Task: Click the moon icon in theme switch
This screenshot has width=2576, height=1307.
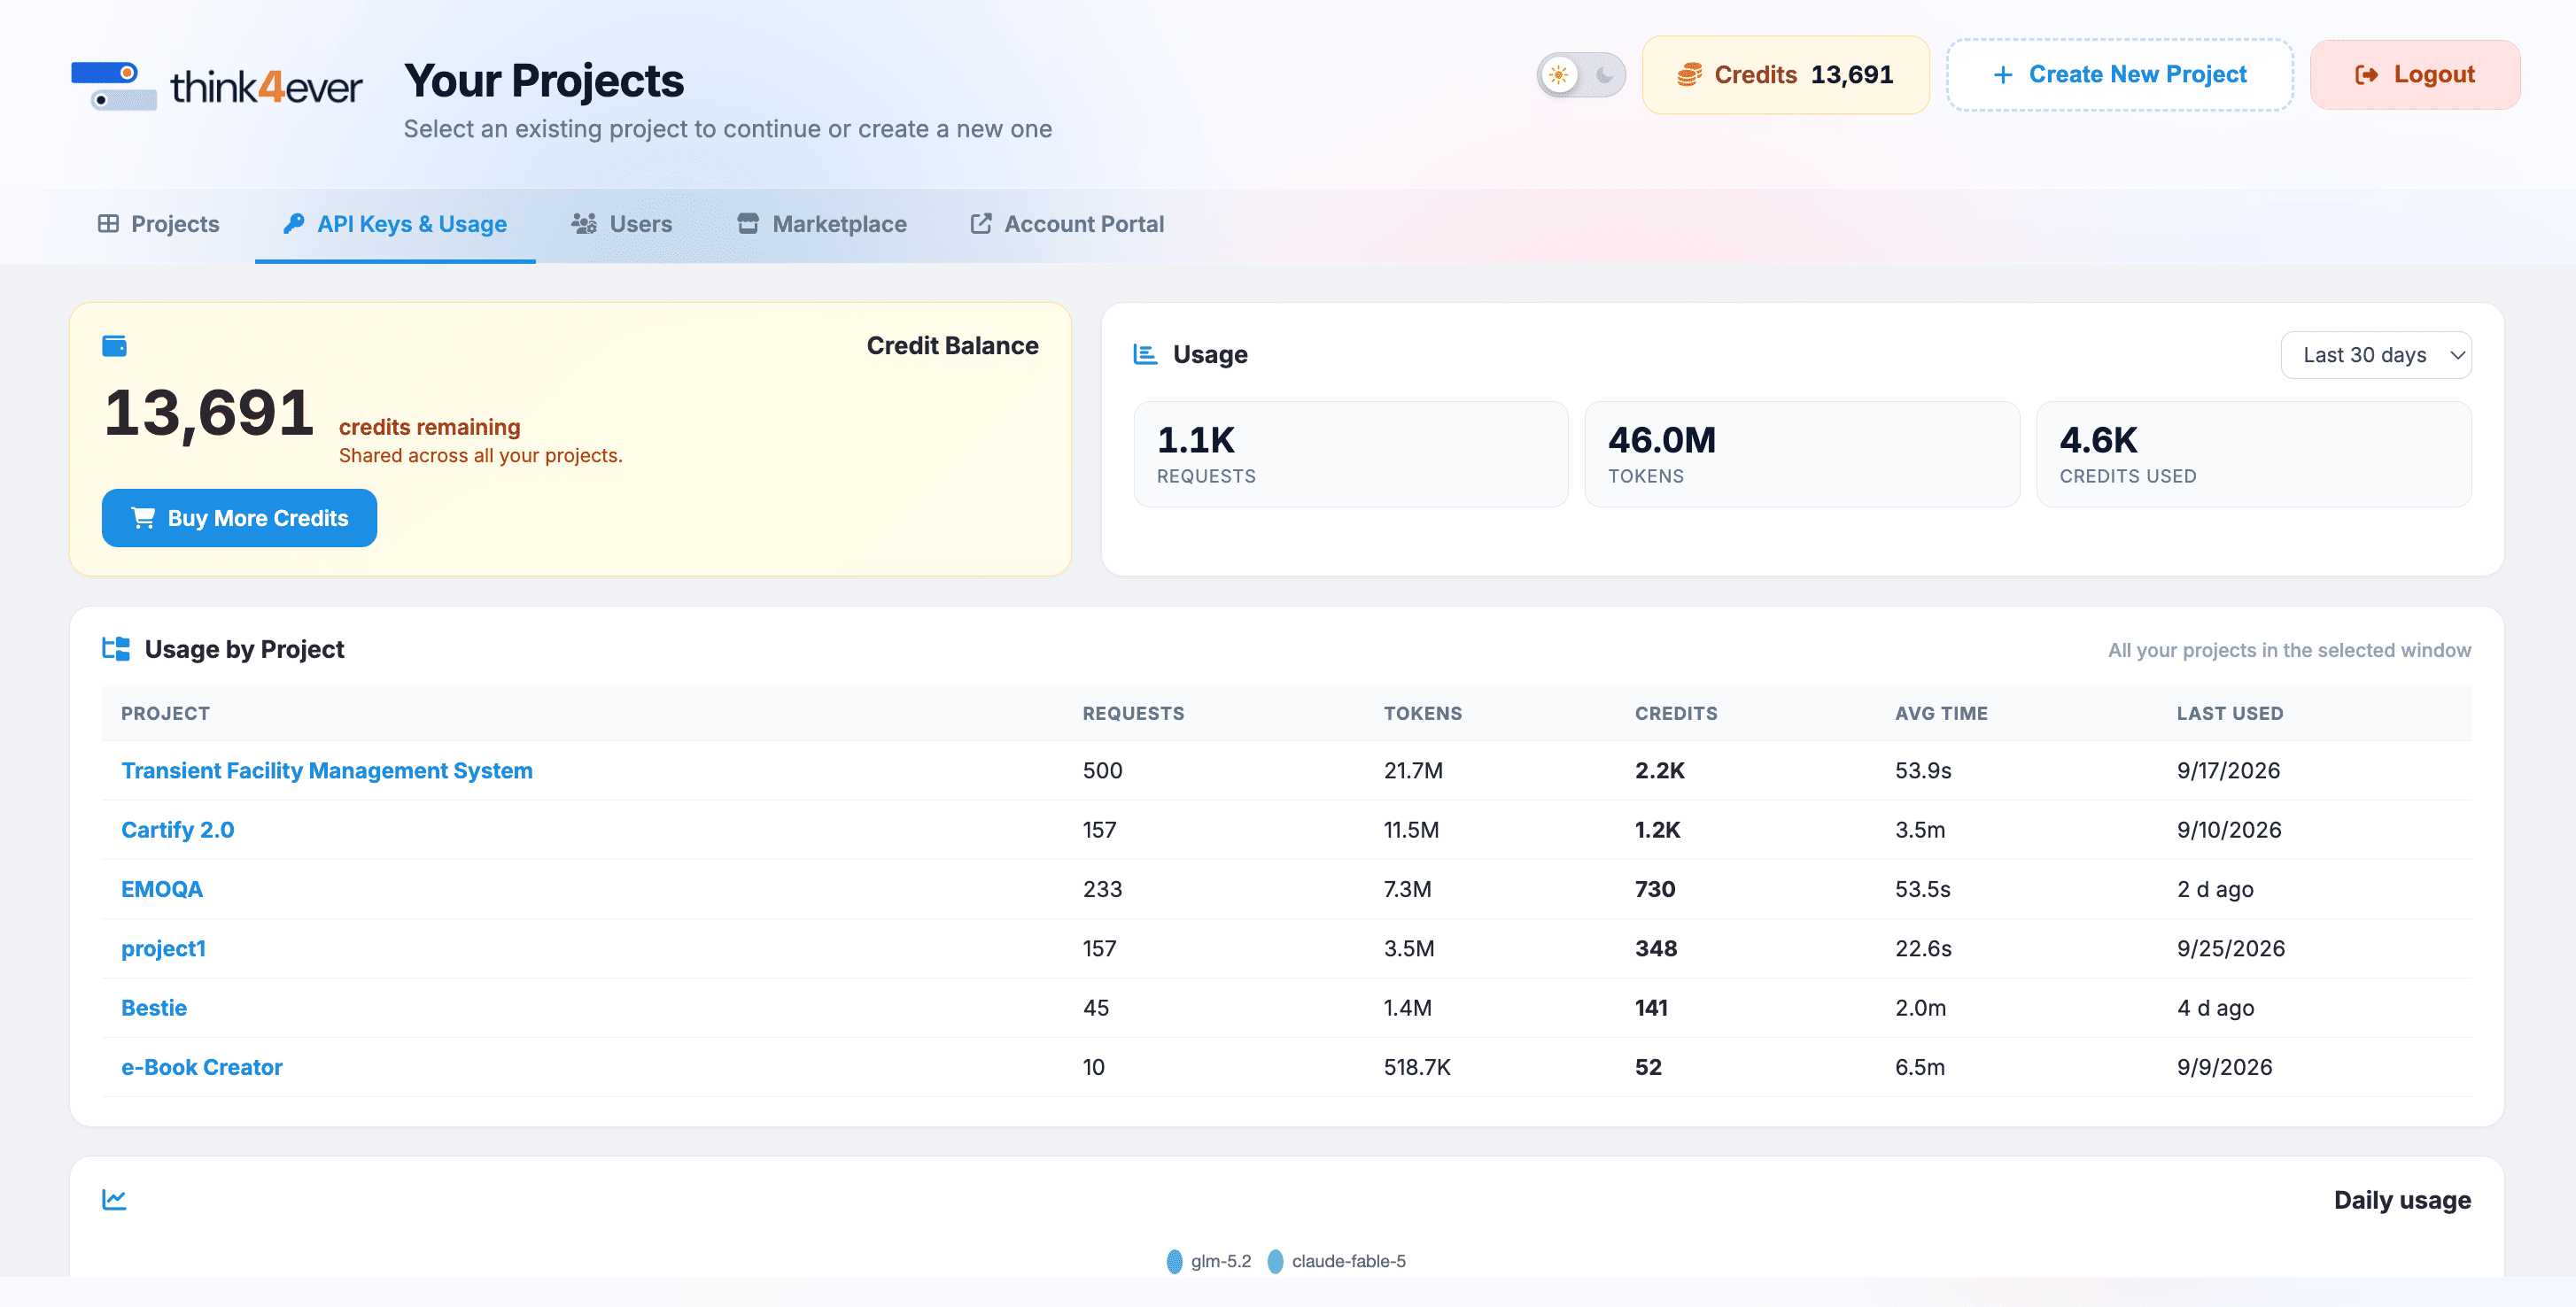Action: (1604, 75)
